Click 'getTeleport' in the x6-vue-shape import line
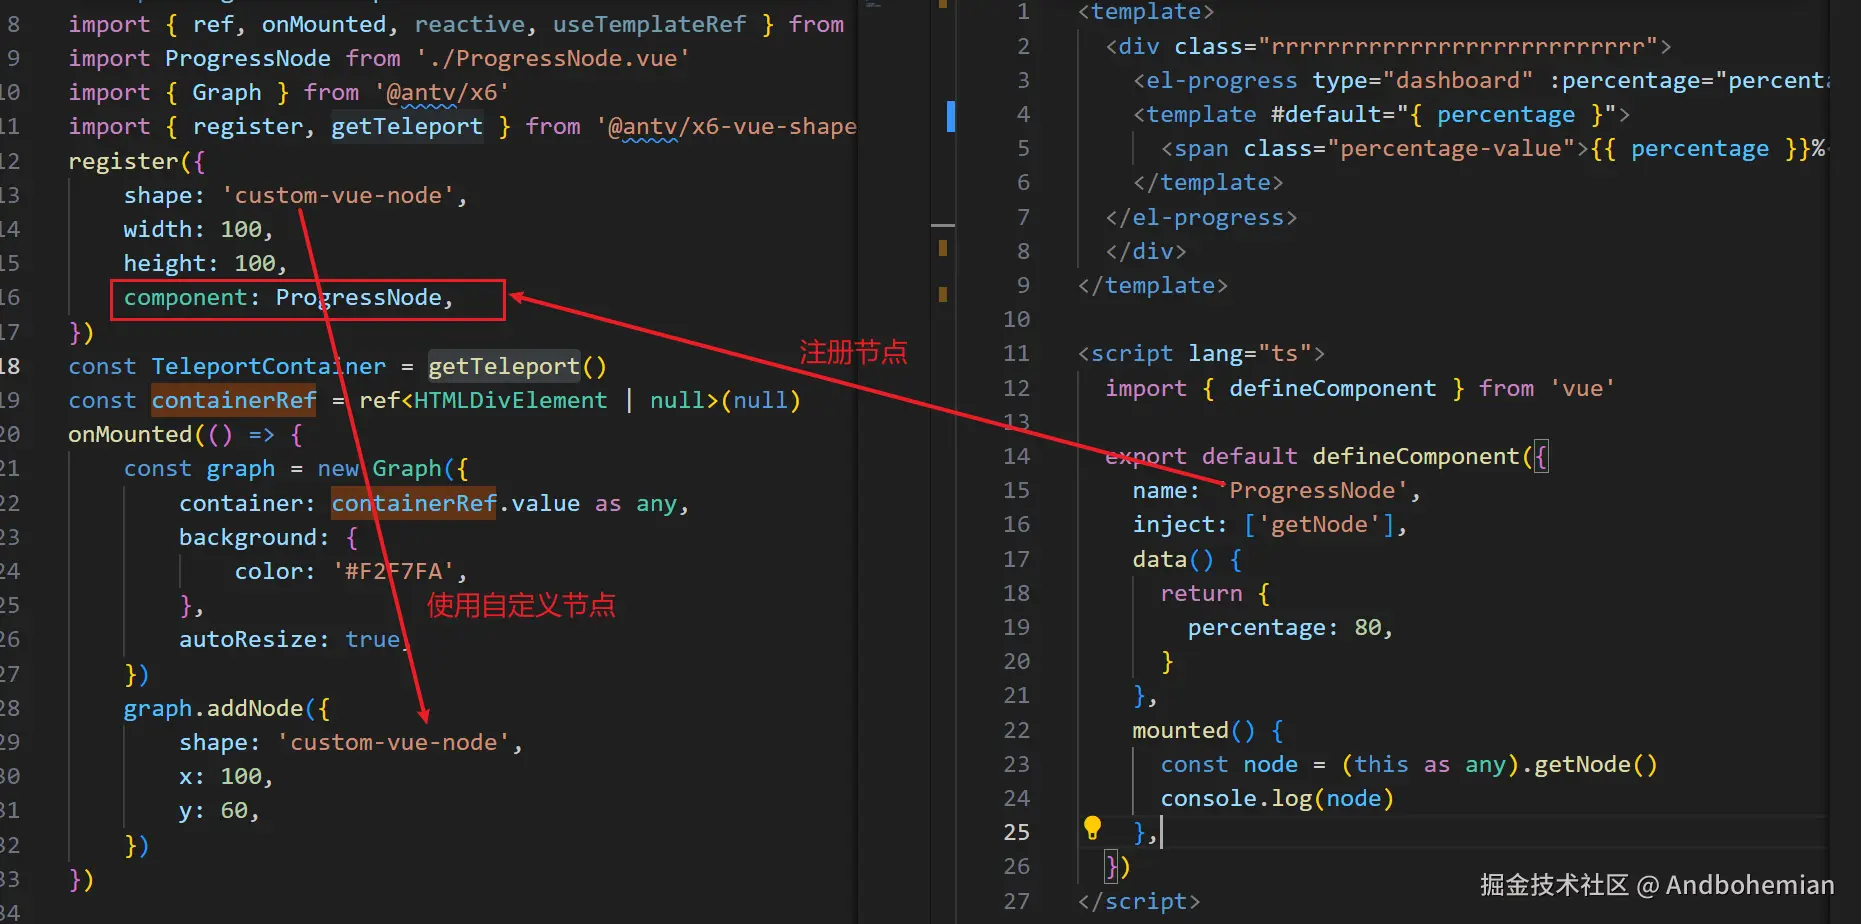This screenshot has width=1861, height=924. point(407,126)
